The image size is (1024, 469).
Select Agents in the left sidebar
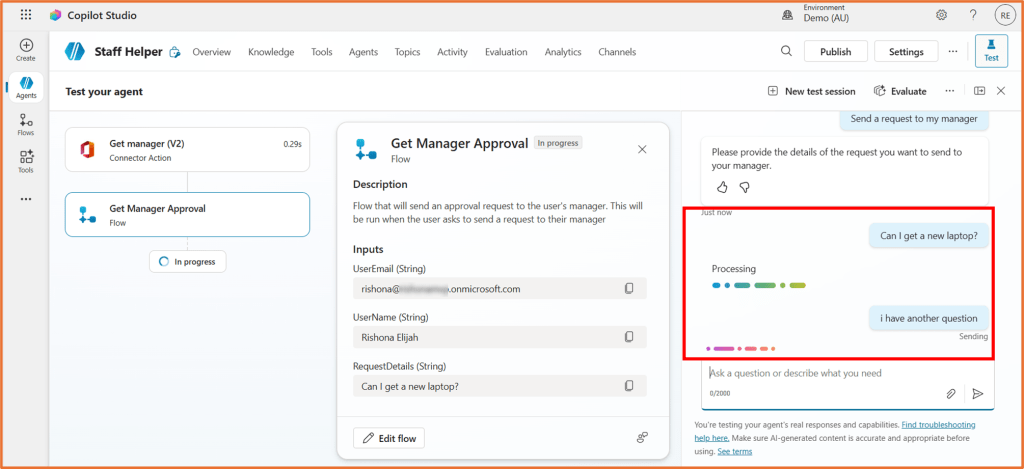pos(26,88)
